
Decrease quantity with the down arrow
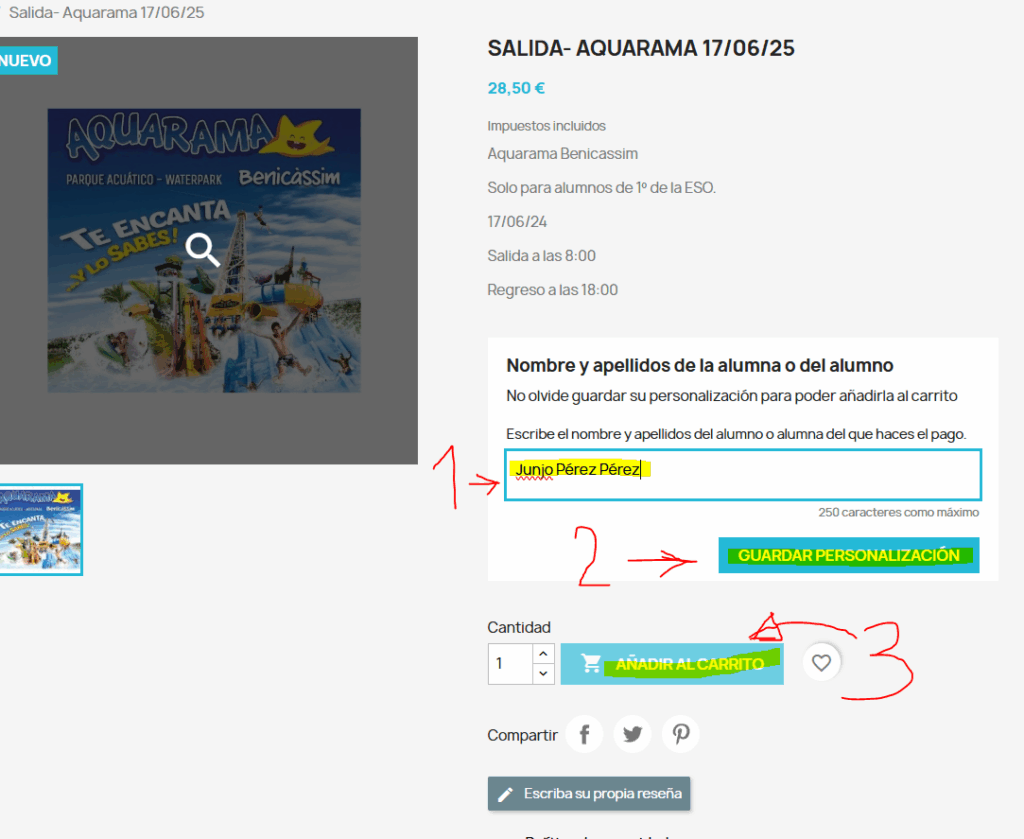543,674
